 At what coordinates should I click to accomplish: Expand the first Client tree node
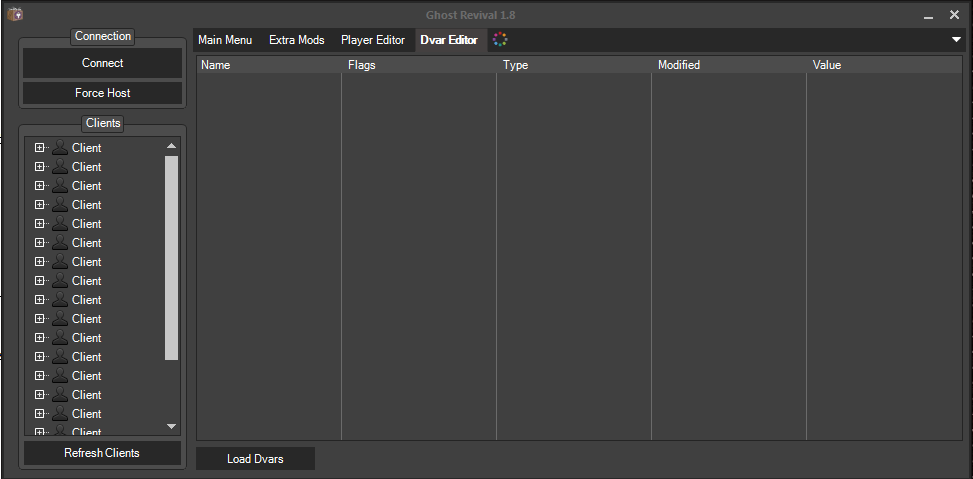click(x=40, y=148)
